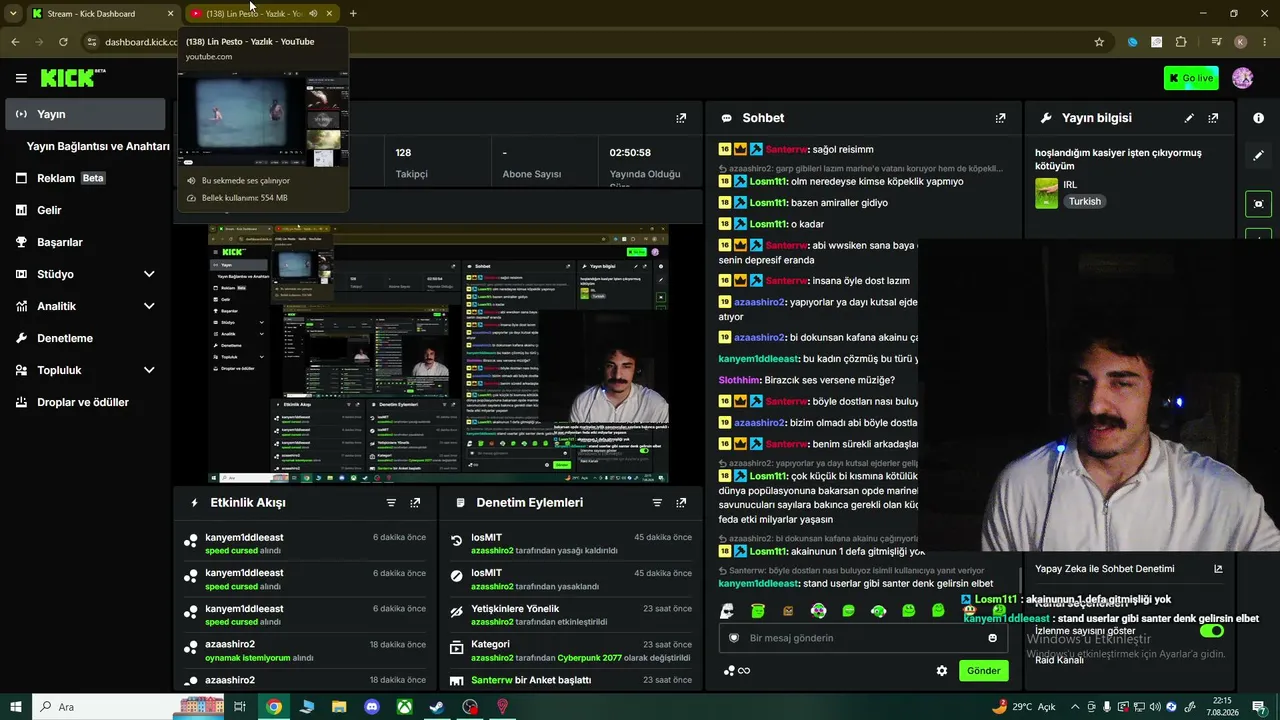Click the channel points infinity icon

(x=737, y=671)
